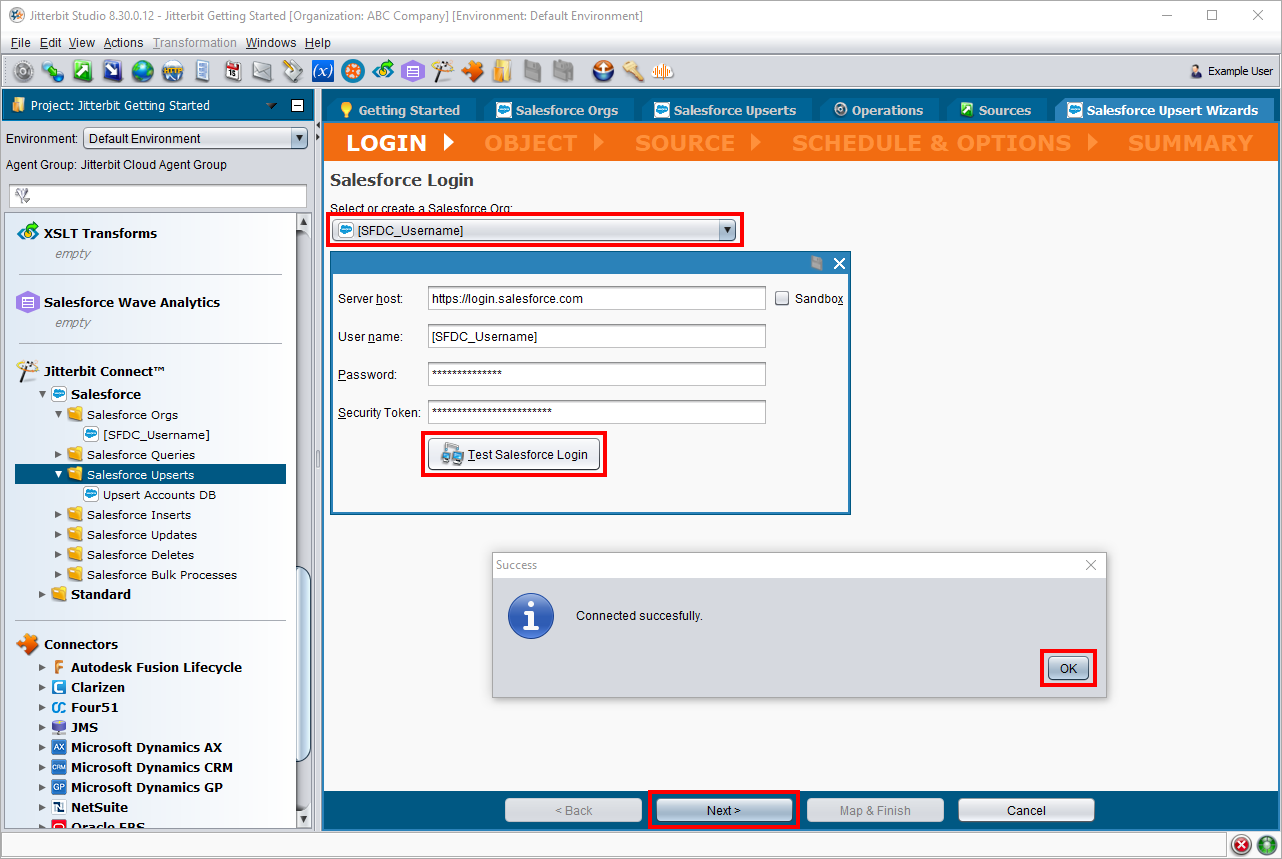Click the project tree vertical scrollbar

304,500
